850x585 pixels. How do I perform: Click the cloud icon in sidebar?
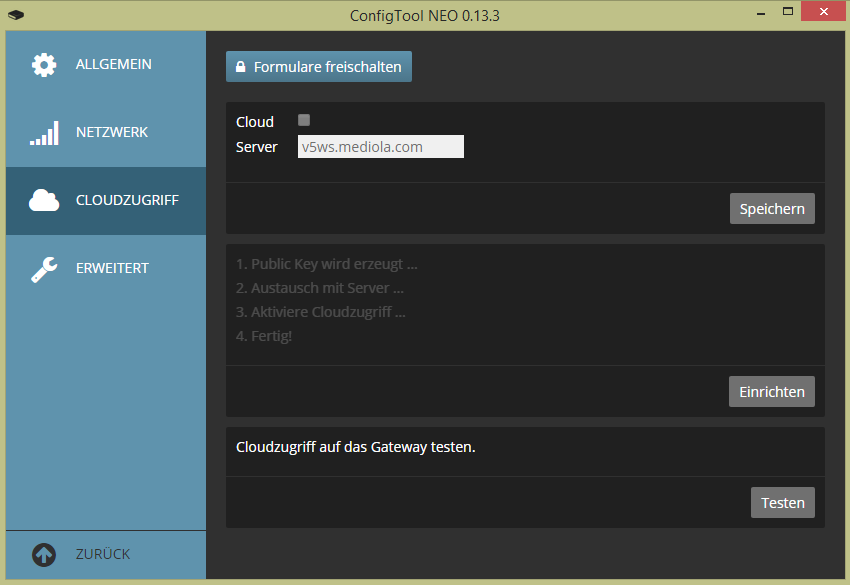[44, 201]
